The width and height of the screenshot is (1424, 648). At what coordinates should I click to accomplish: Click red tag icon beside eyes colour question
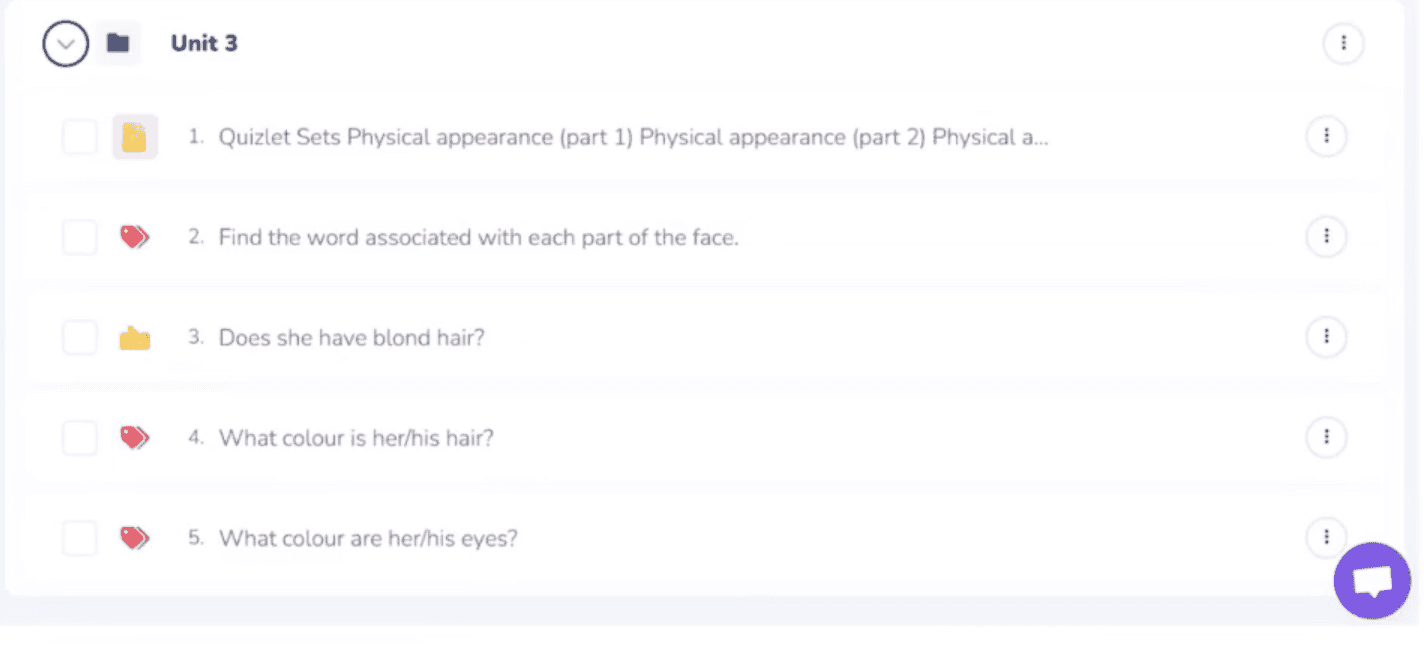[x=135, y=538]
